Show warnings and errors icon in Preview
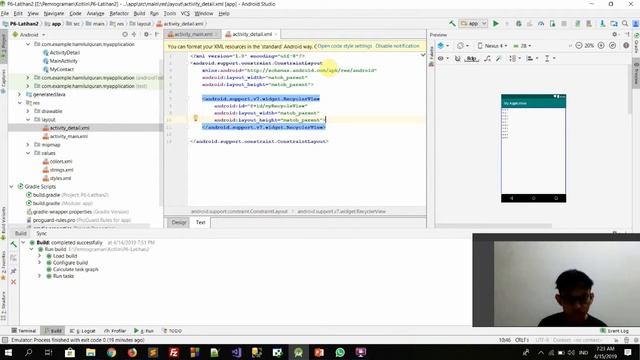The width and height of the screenshot is (640, 360). (626, 46)
